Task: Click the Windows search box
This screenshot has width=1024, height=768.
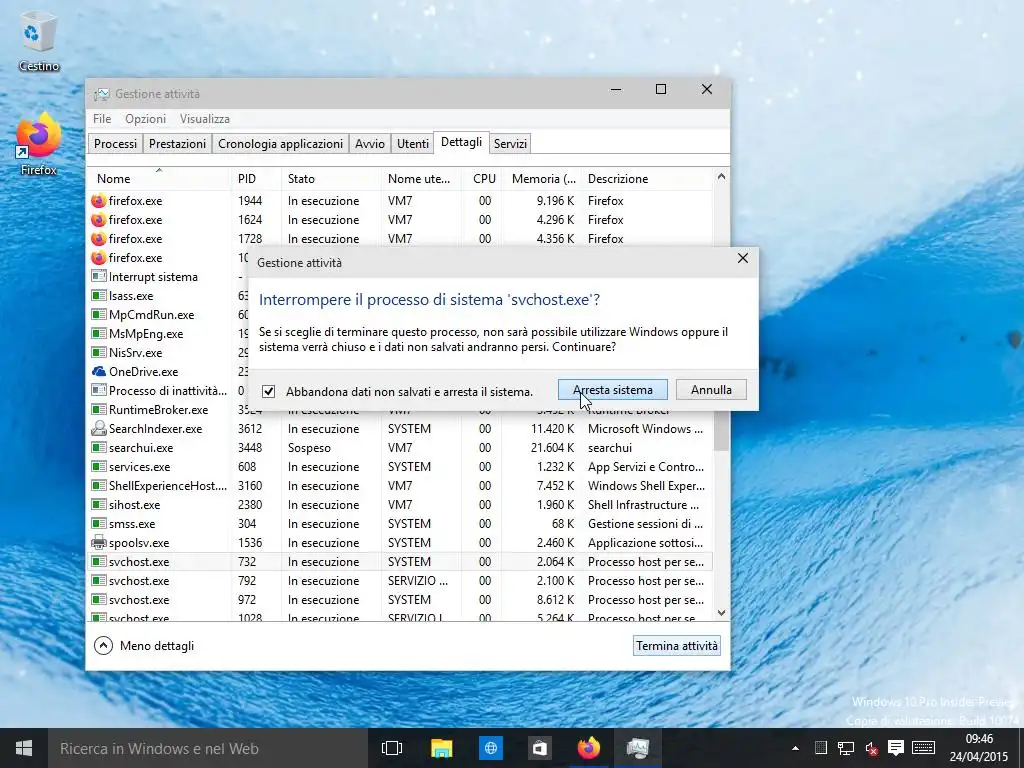Action: (x=207, y=748)
